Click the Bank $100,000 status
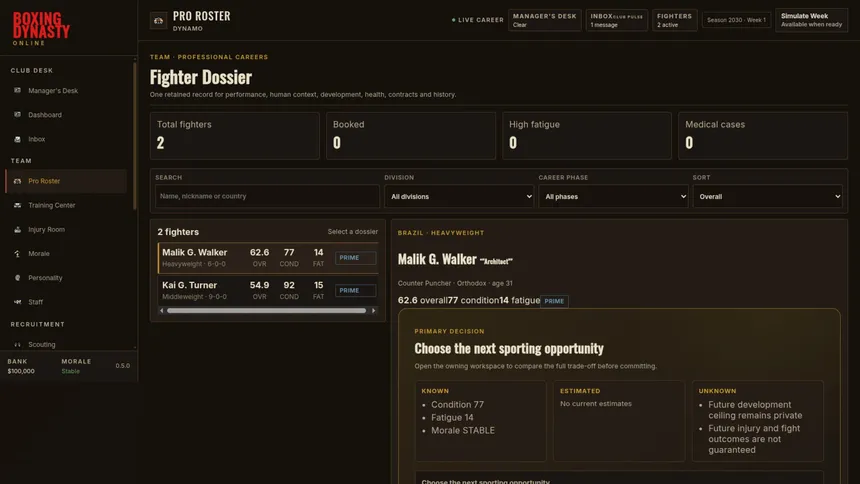Screen dimensions: 860x484 click(21, 366)
